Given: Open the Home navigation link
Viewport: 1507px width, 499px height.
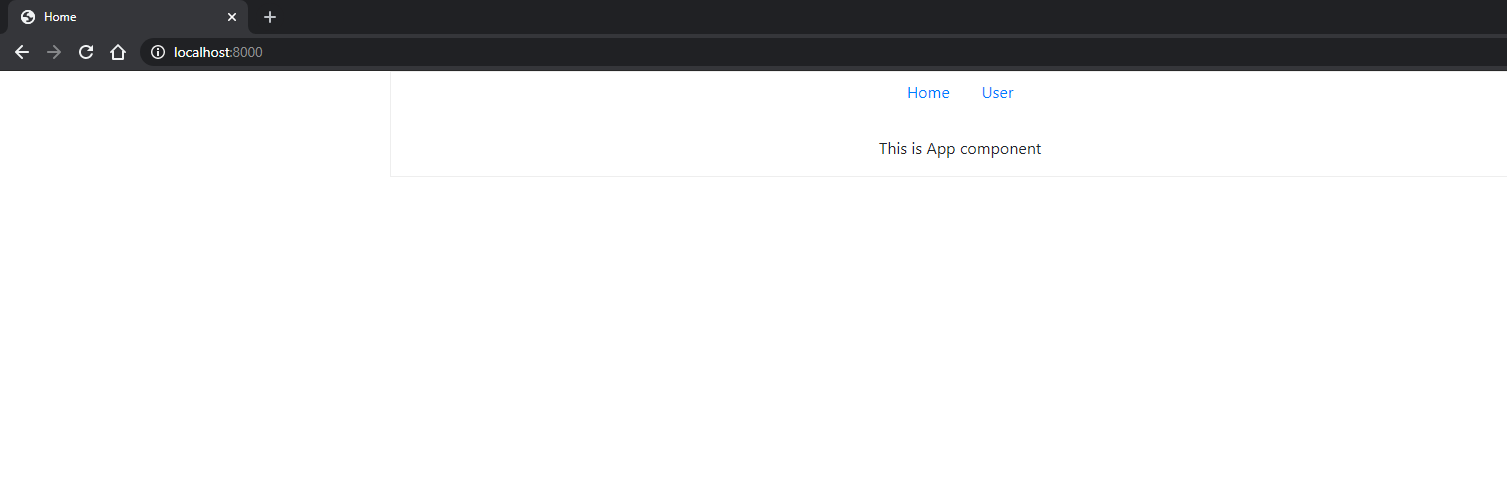Looking at the screenshot, I should (928, 93).
